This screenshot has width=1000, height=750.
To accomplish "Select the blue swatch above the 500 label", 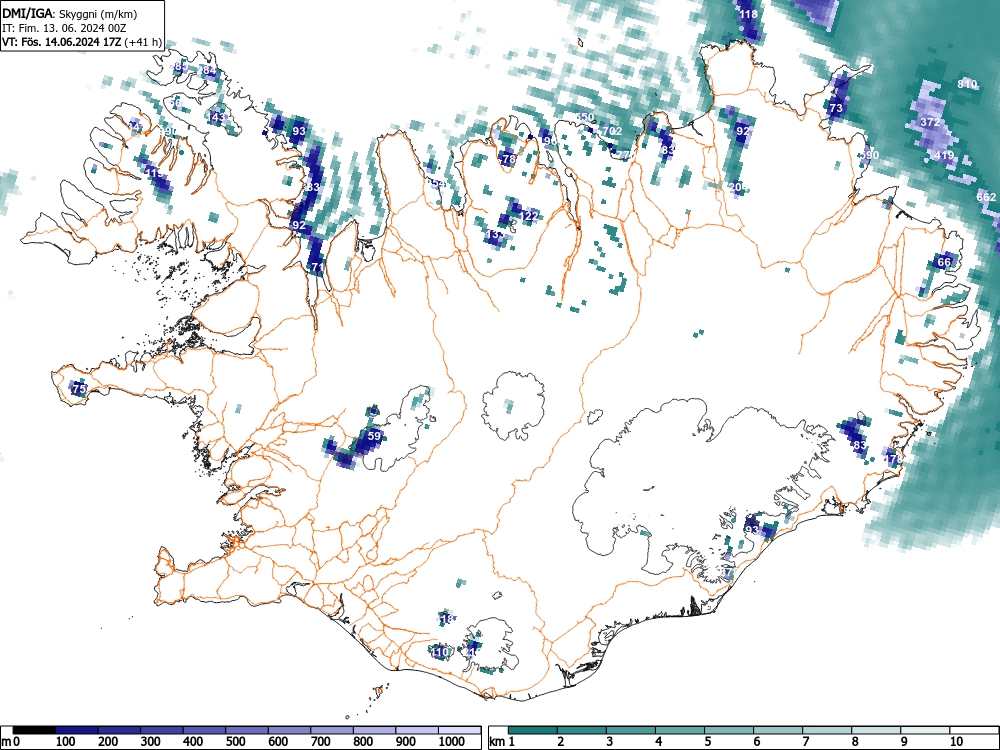I will click(x=247, y=730).
